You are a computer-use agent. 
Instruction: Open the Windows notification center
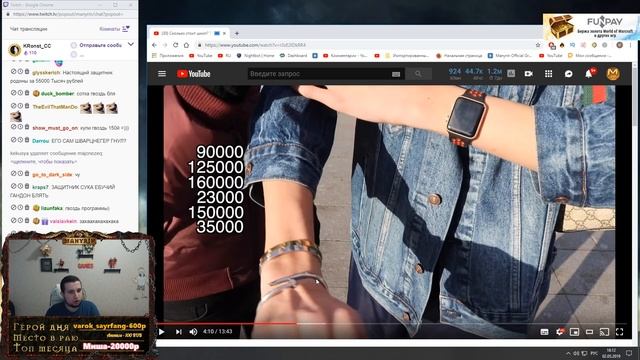click(629, 353)
